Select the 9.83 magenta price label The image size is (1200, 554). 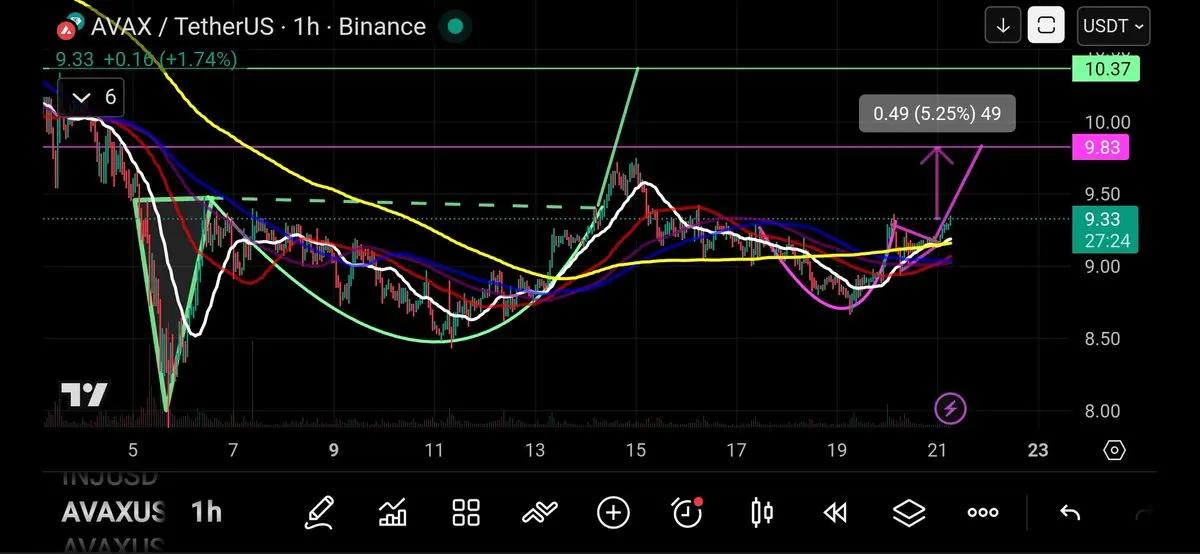[1100, 149]
